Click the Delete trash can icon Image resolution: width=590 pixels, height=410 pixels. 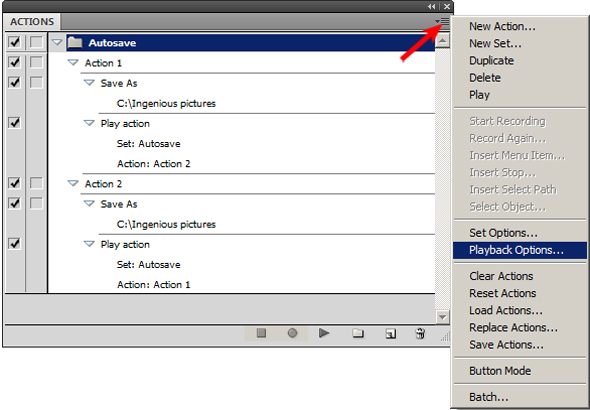point(420,333)
